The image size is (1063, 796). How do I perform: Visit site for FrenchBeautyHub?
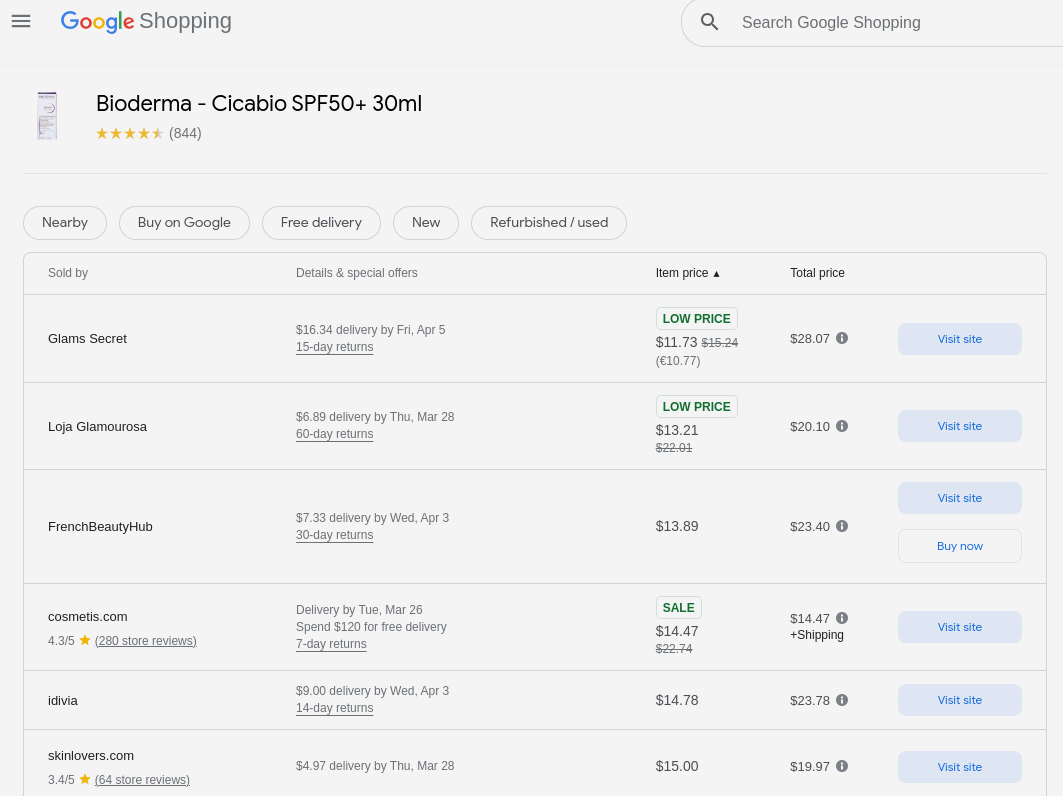959,498
